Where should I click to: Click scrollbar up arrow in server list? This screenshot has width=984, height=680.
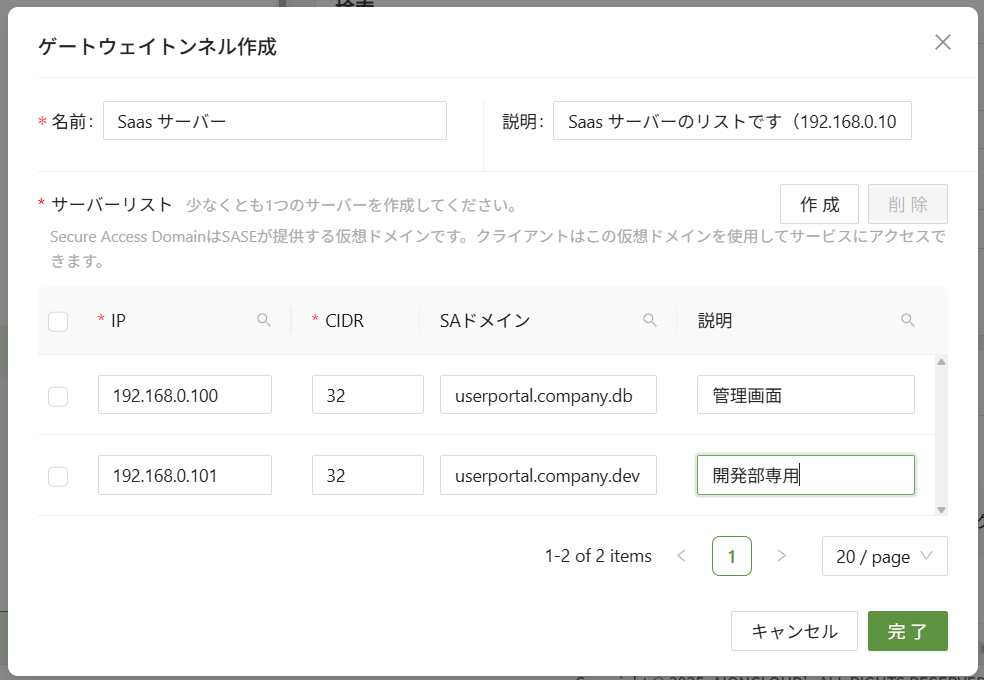[x=941, y=362]
